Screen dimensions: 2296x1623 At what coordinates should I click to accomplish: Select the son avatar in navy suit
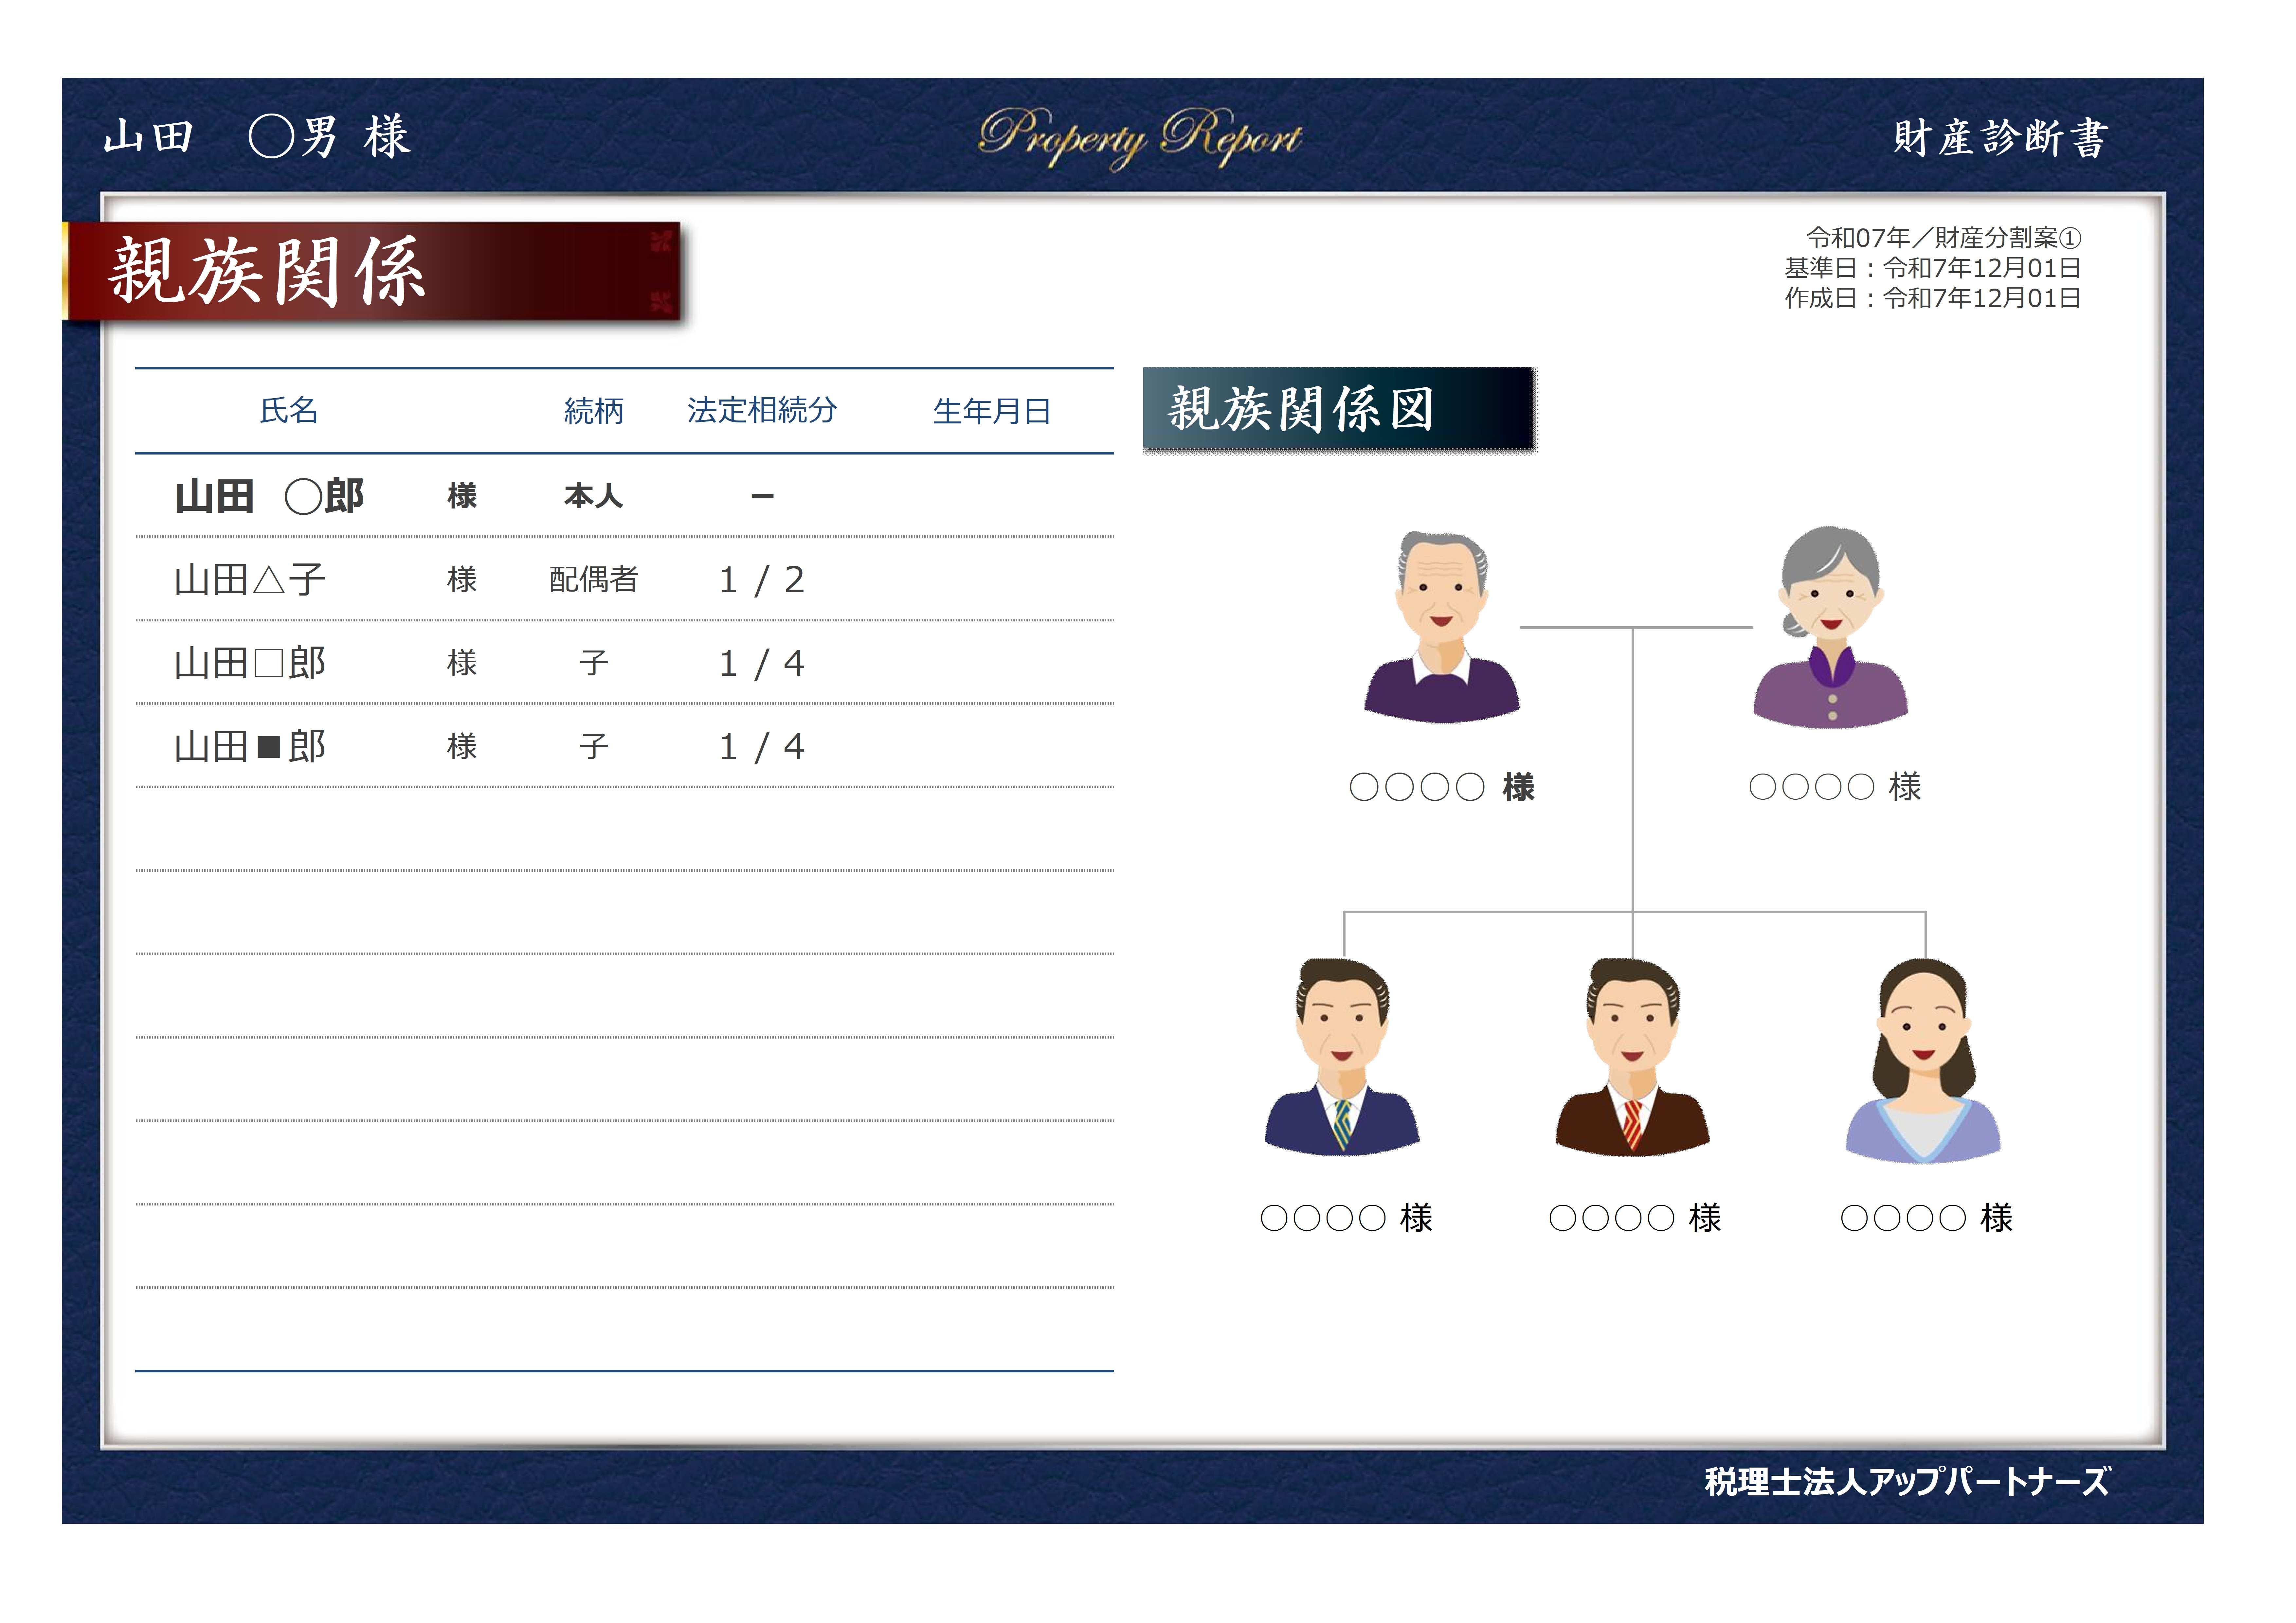(1342, 1058)
